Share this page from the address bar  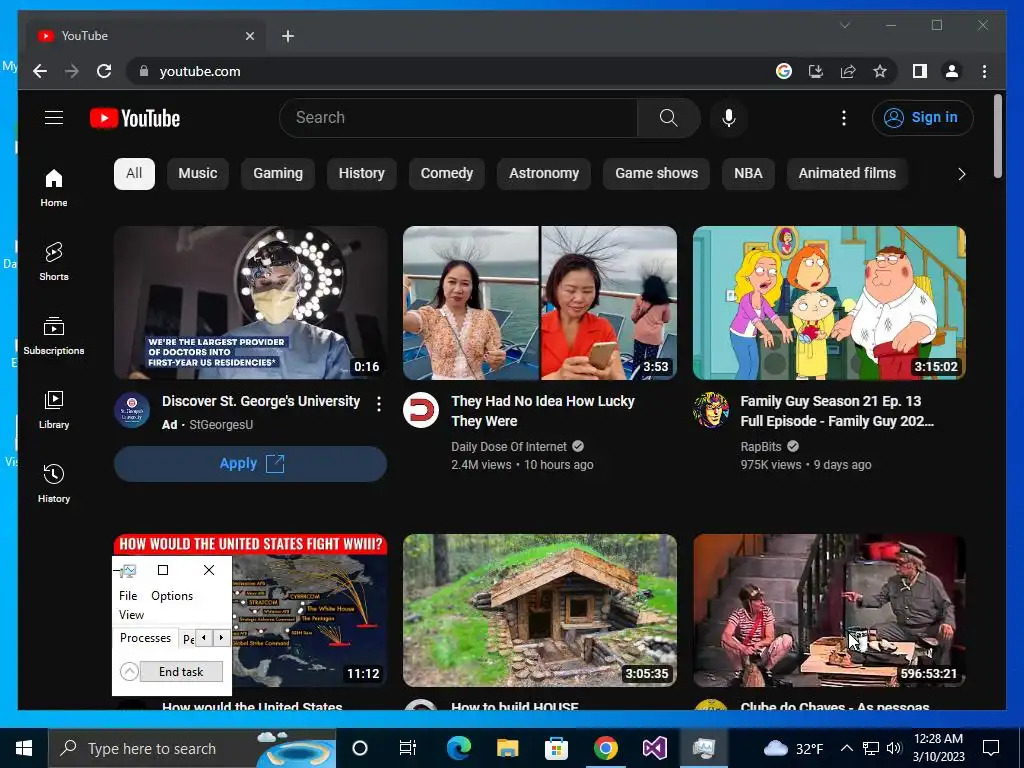(x=848, y=71)
